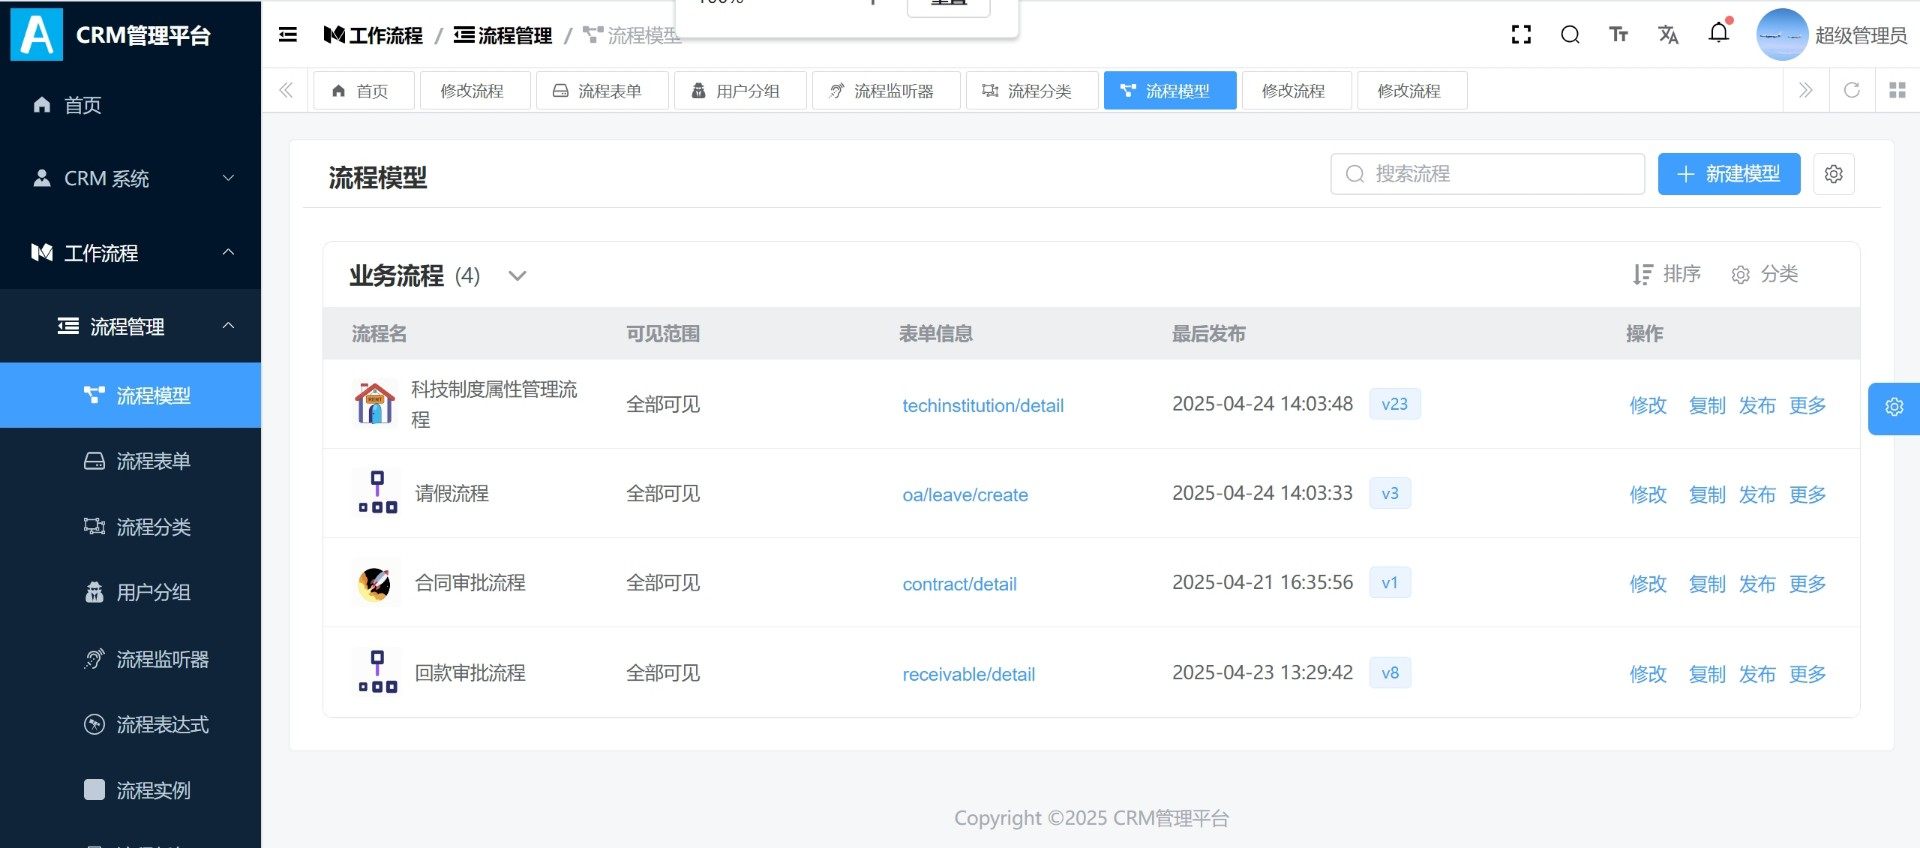This screenshot has height=848, width=1920.
Task: Refresh the current tab page
Action: pyautogui.click(x=1851, y=90)
